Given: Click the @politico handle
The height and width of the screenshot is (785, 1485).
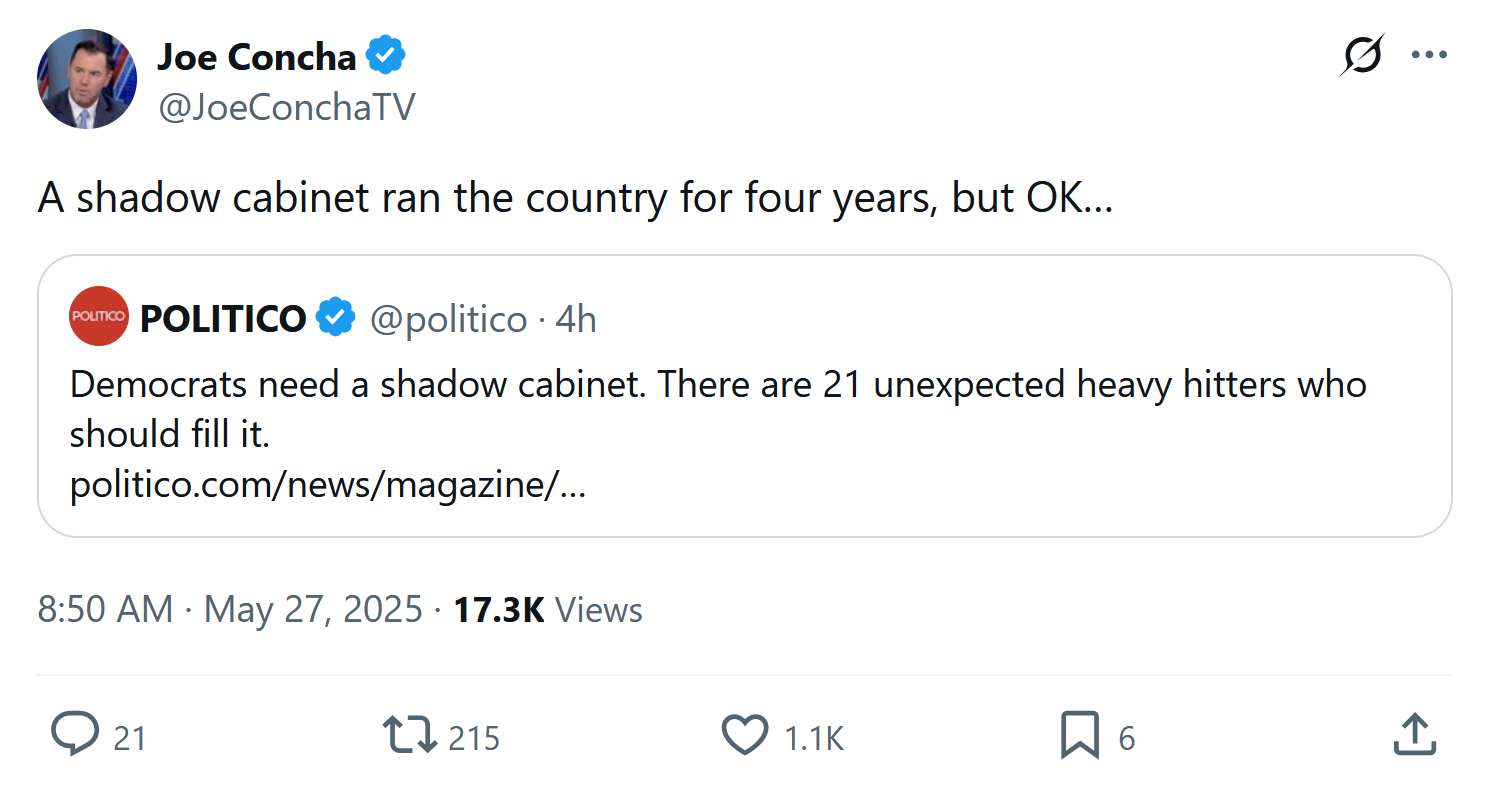Looking at the screenshot, I should [448, 319].
